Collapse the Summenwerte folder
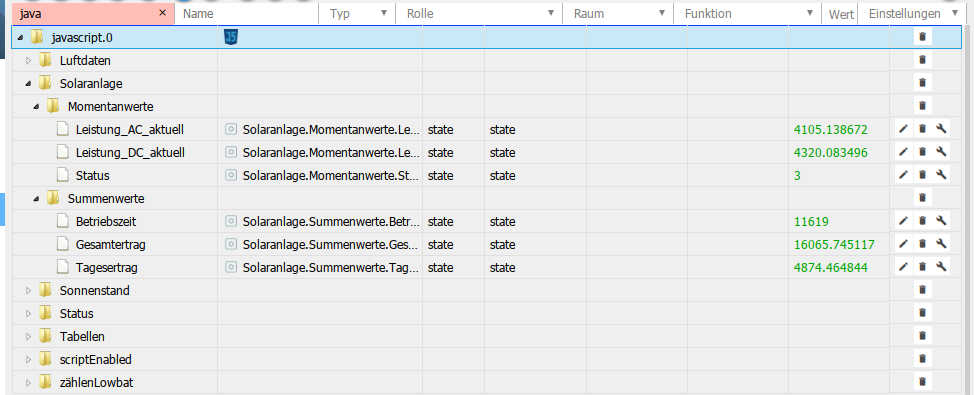Viewport: 974px width, 395px height. pos(36,199)
